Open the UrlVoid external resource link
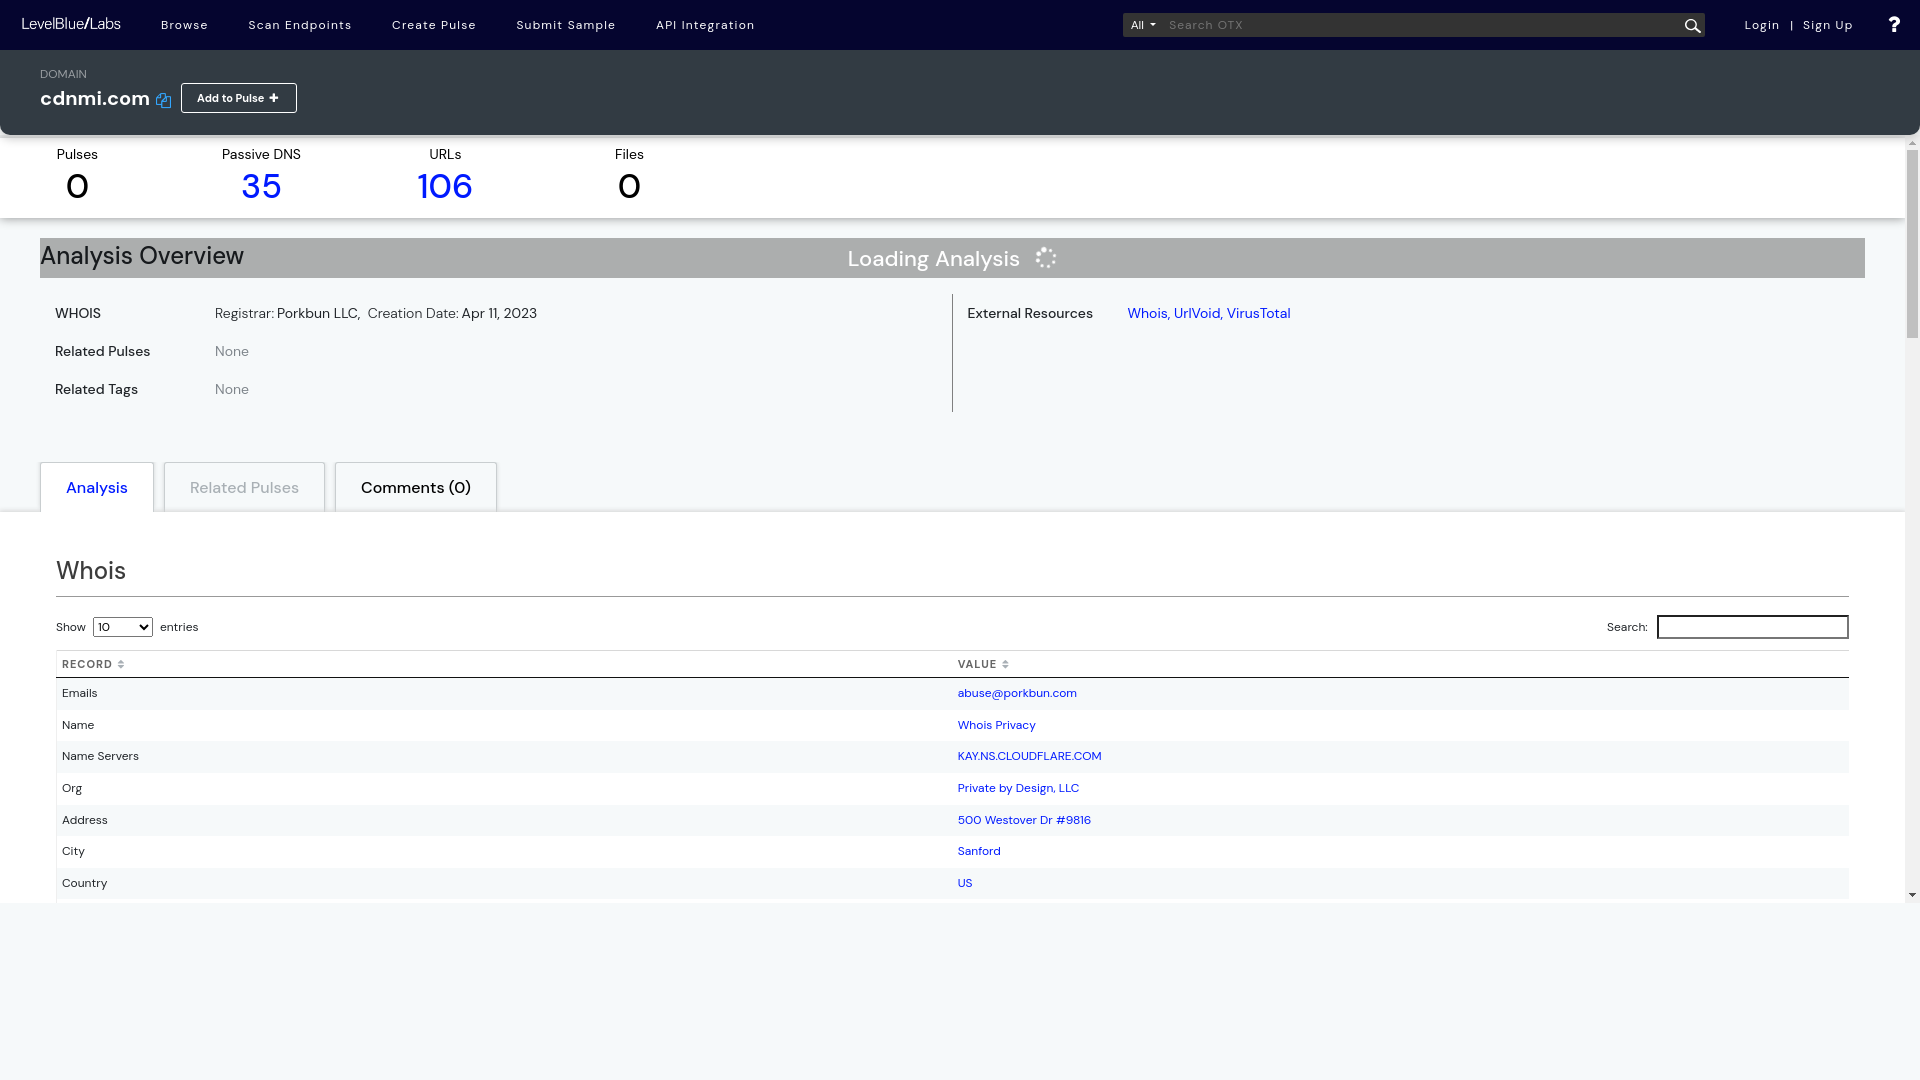This screenshot has height=1080, width=1920. point(1197,313)
